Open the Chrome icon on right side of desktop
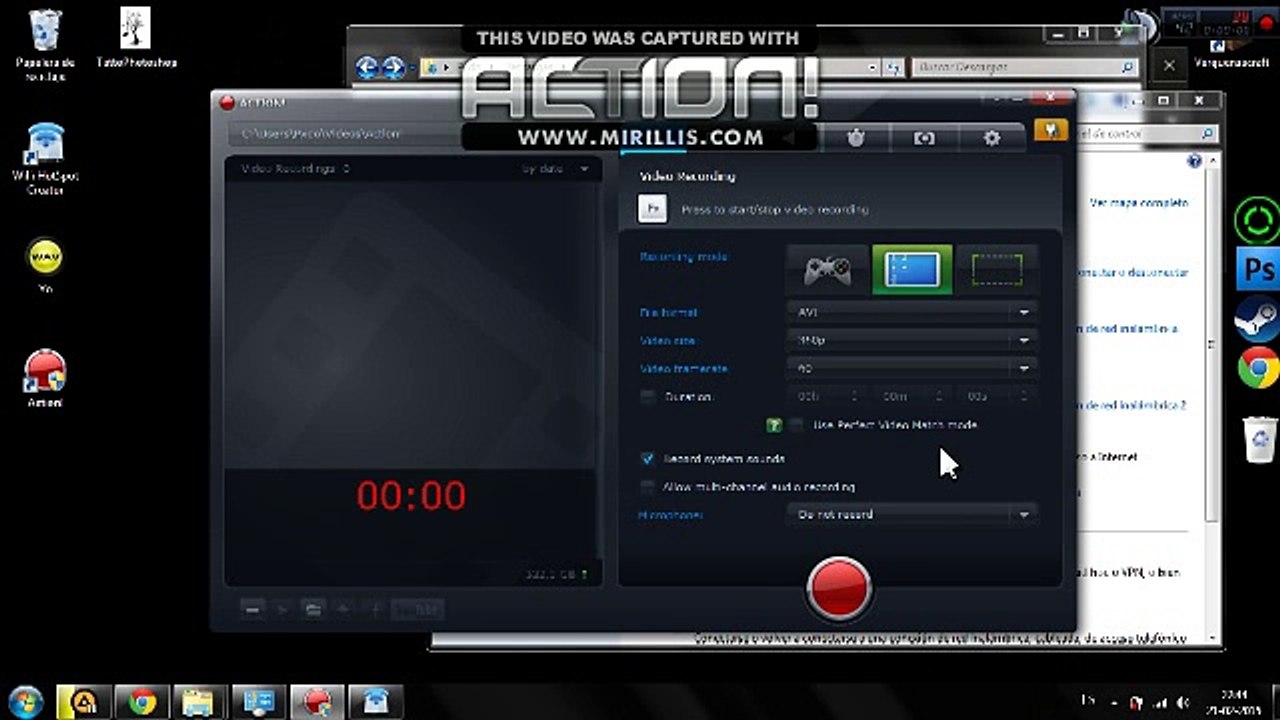Viewport: 1280px width, 720px height. click(x=1259, y=368)
